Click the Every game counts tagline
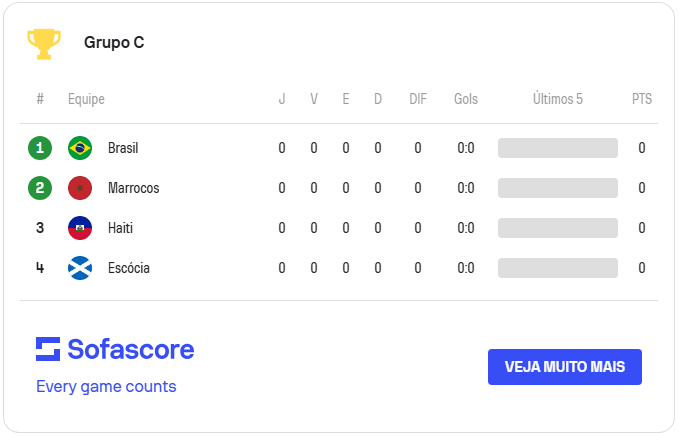Image resolution: width=678 pixels, height=437 pixels. coord(106,386)
